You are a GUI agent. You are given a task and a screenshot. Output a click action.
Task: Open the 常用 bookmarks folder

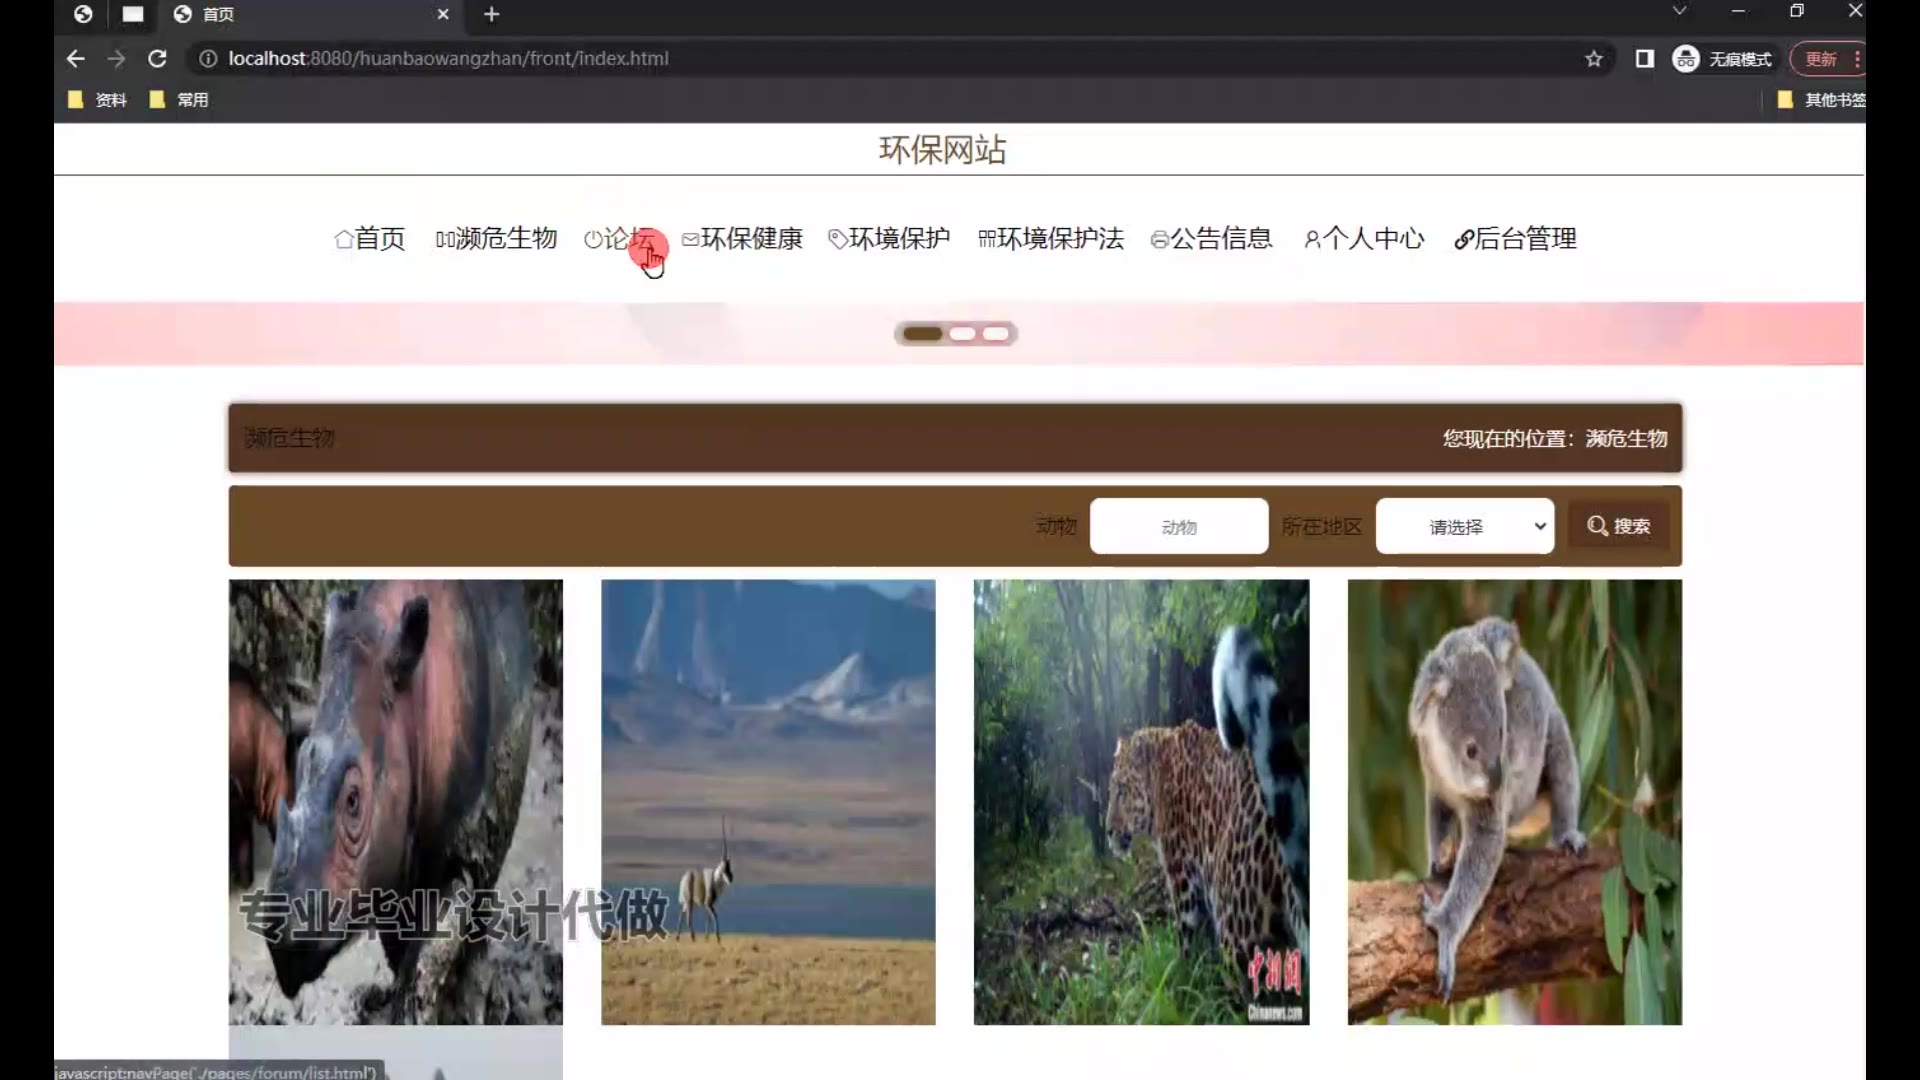179,100
